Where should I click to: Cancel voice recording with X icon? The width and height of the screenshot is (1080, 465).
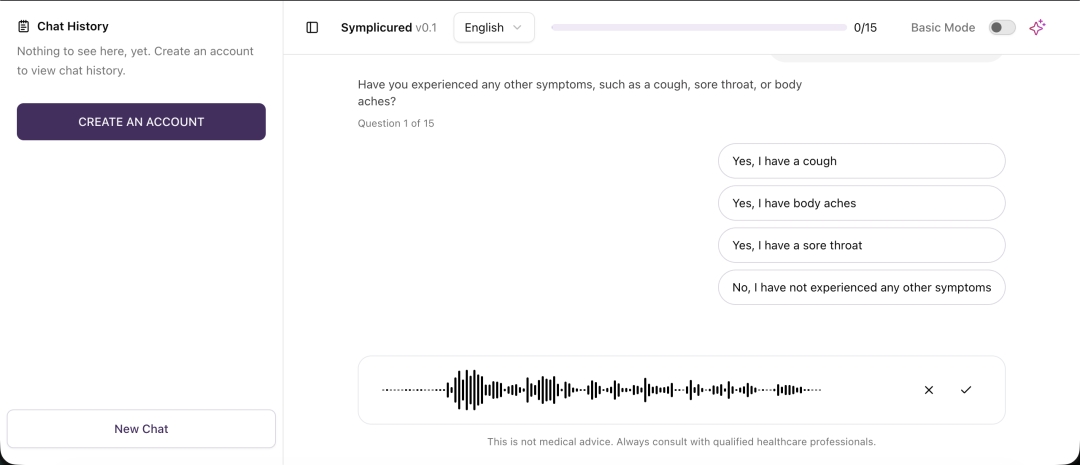(x=929, y=390)
